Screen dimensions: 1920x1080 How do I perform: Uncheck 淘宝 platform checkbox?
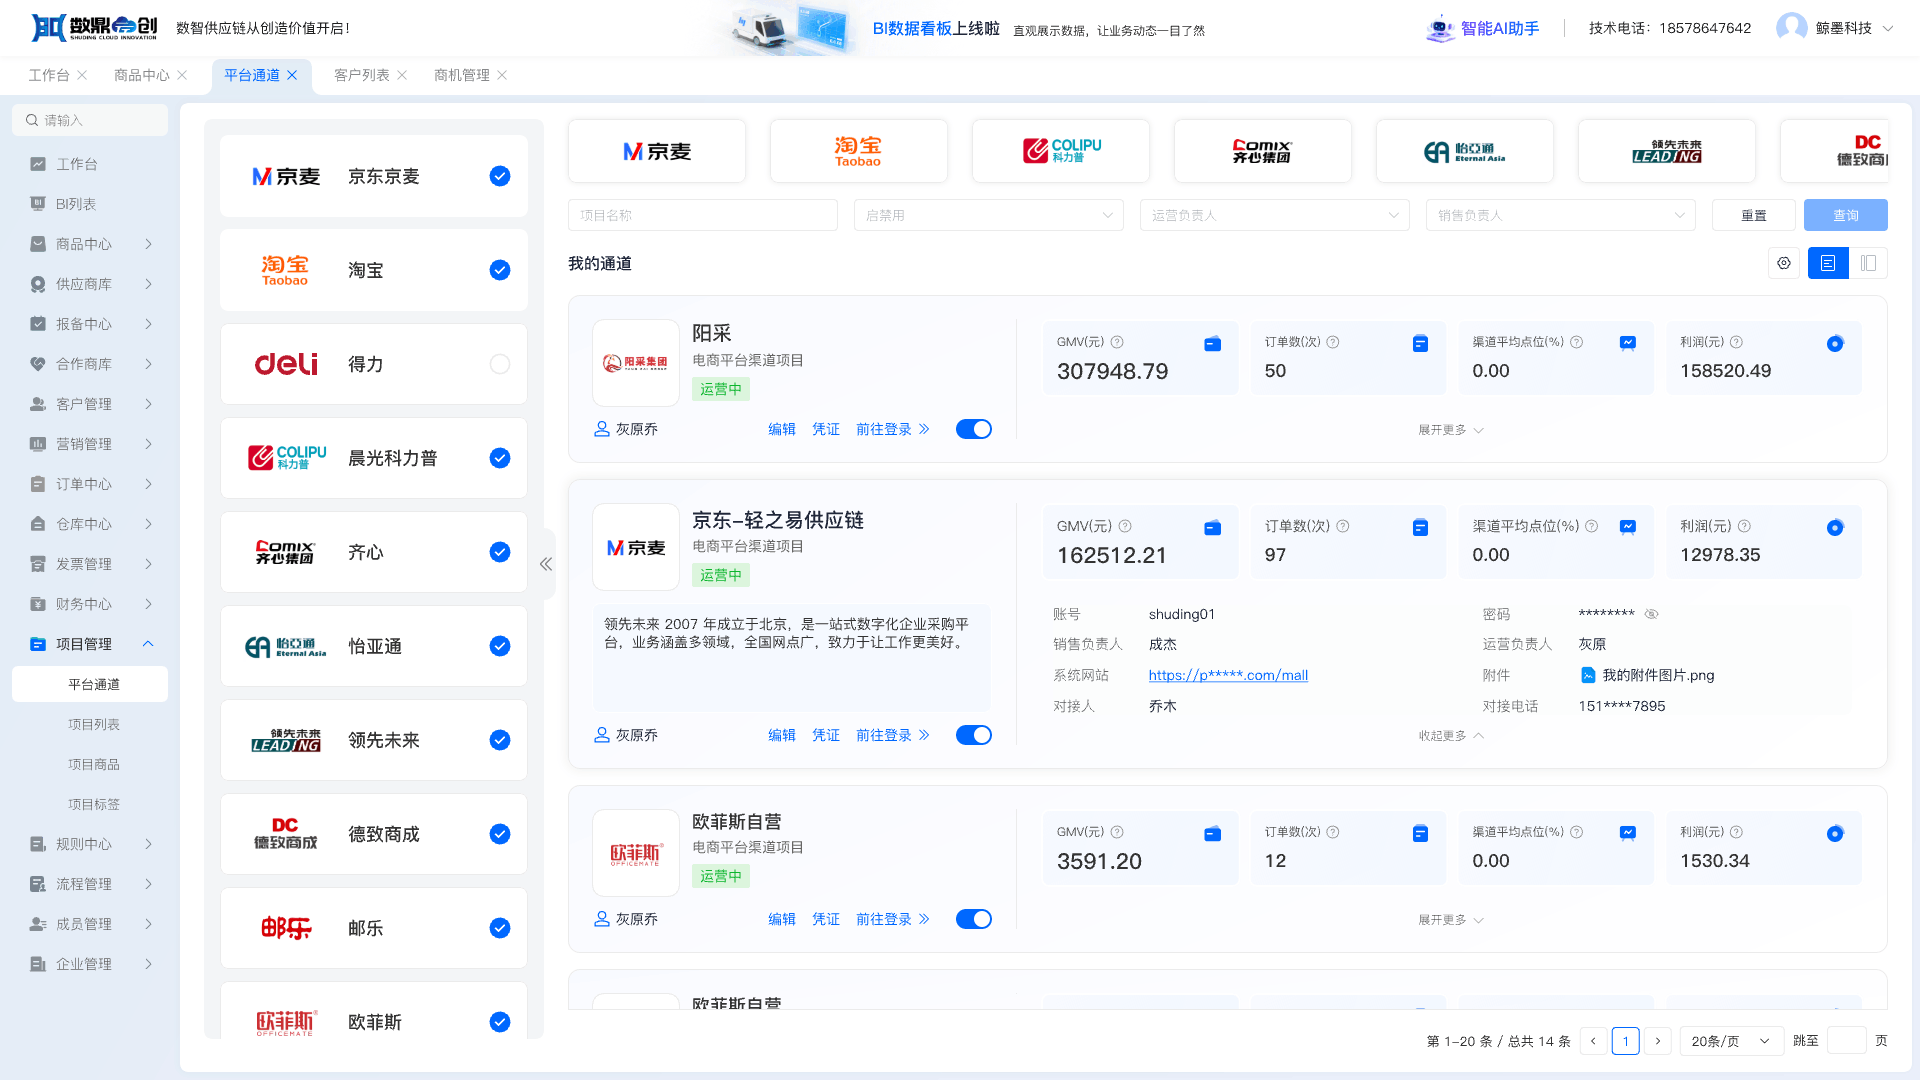point(500,270)
